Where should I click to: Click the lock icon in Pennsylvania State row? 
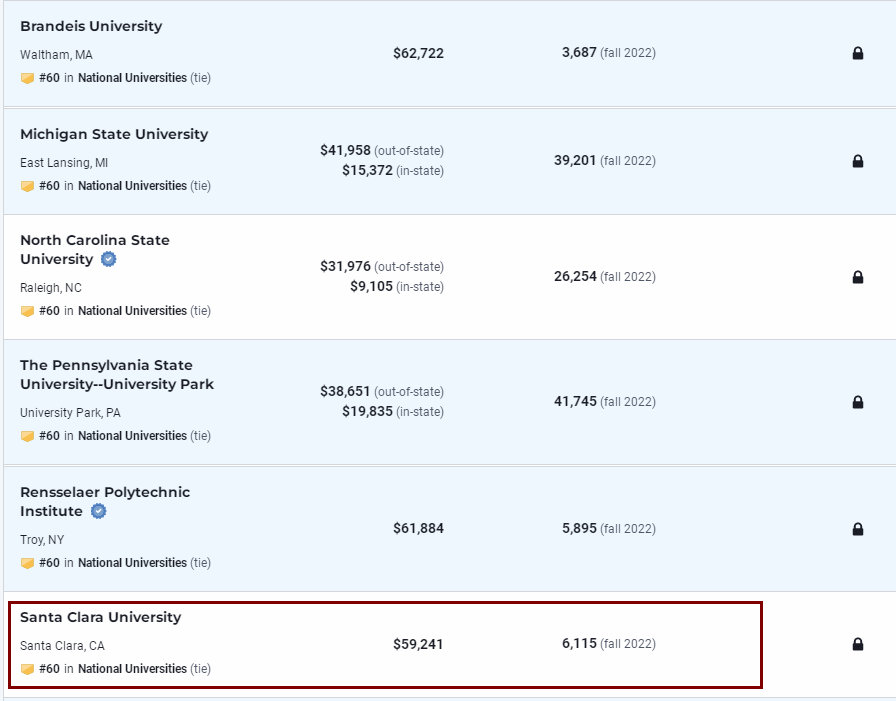pos(857,402)
